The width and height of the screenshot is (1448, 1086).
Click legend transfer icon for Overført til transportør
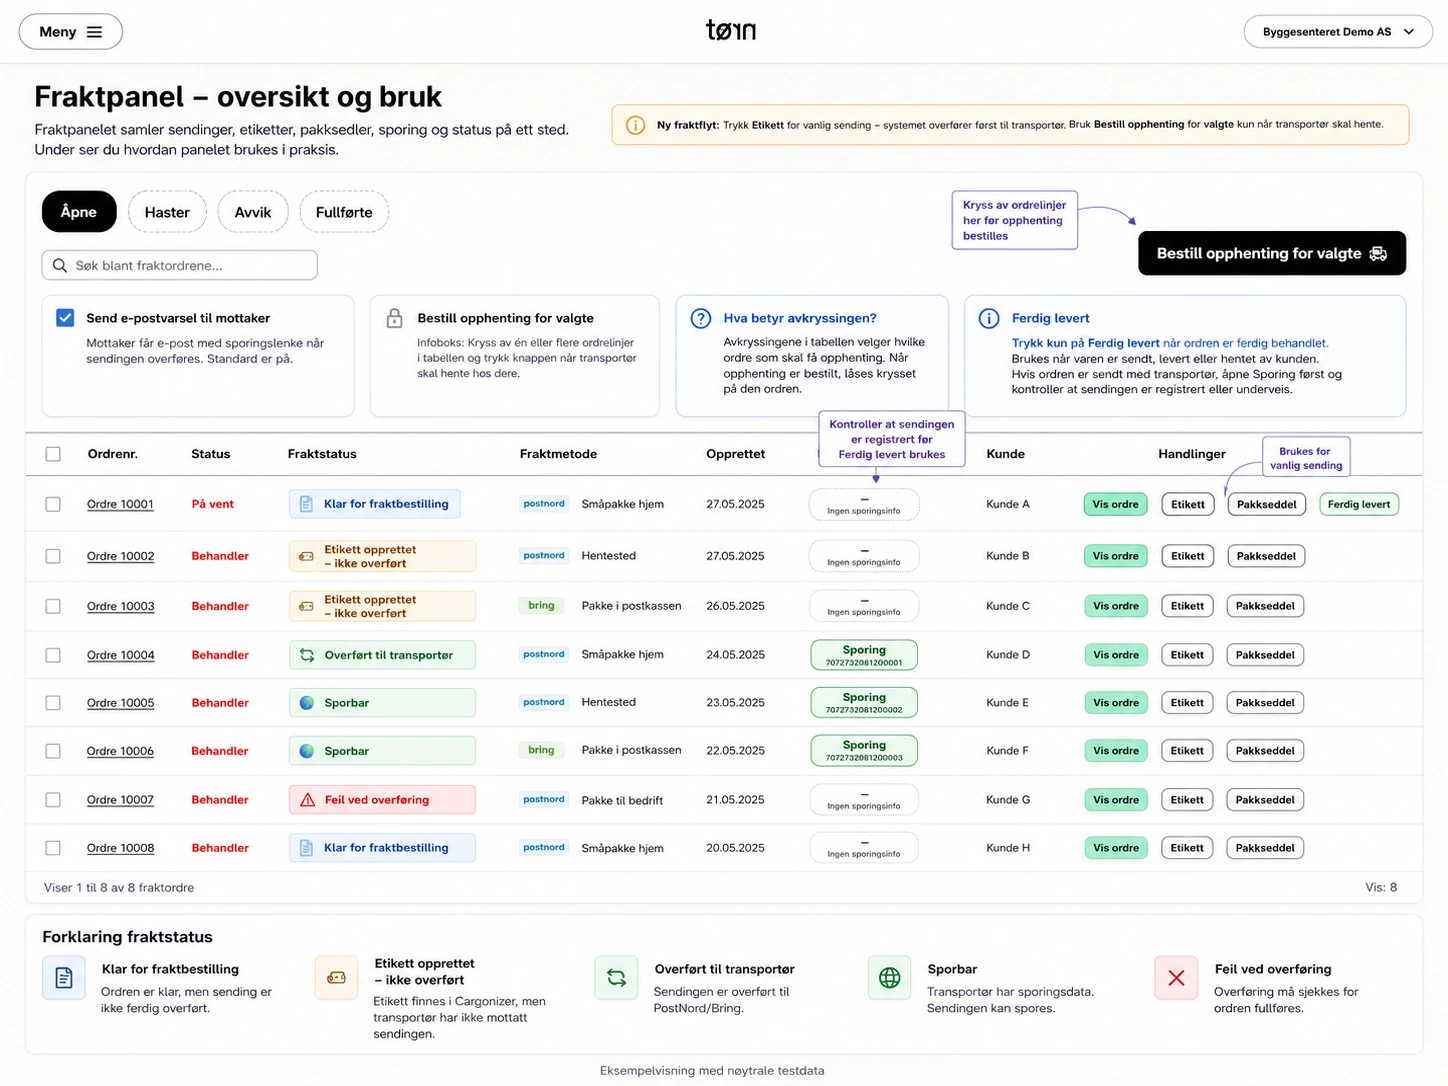pyautogui.click(x=616, y=978)
